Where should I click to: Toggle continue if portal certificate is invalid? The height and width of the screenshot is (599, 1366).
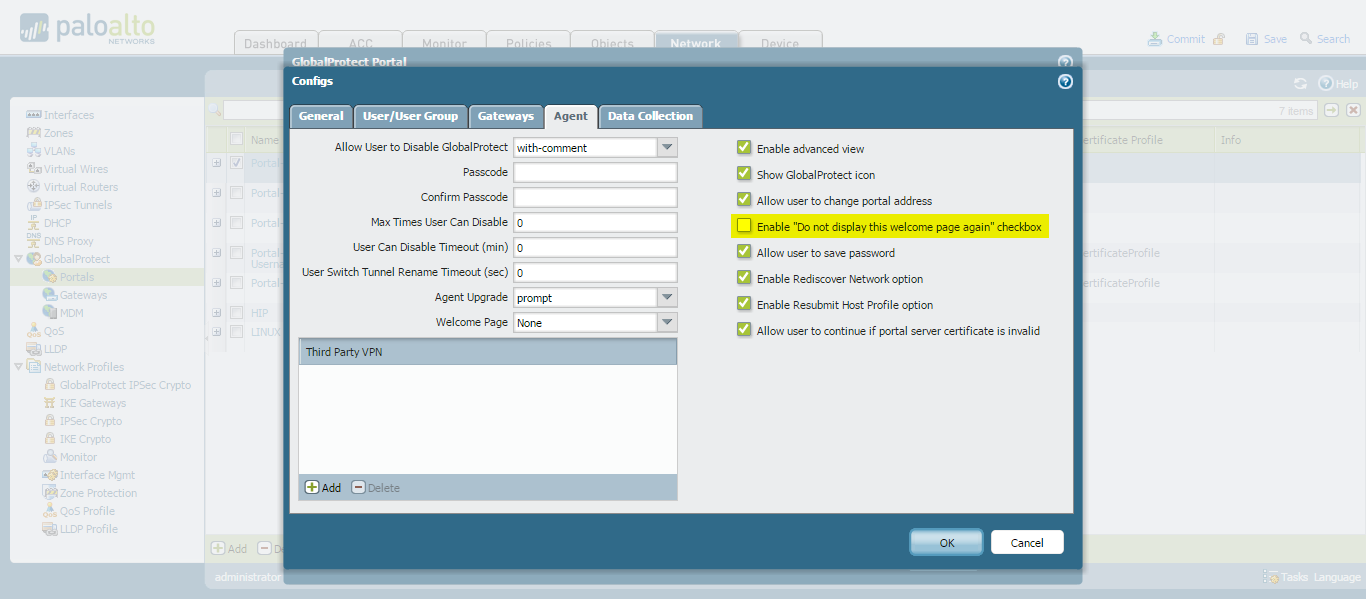744,330
